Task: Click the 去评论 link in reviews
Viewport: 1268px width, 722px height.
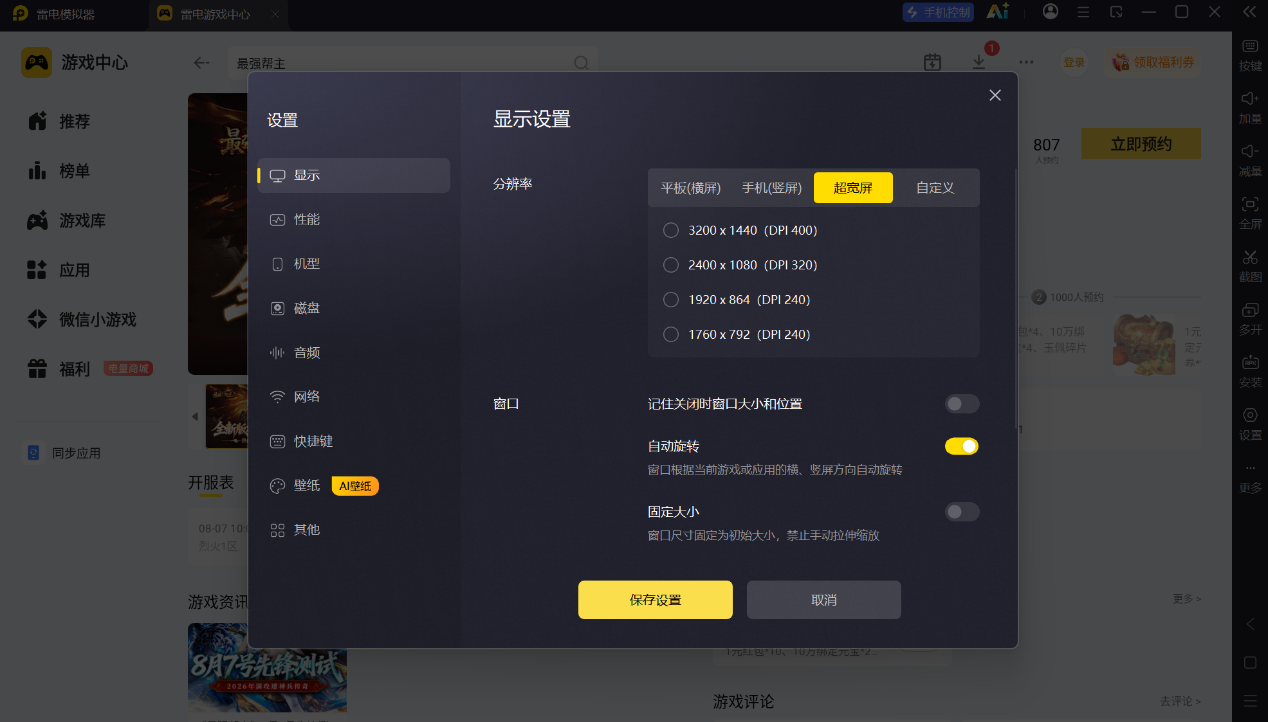Action: (x=1180, y=702)
